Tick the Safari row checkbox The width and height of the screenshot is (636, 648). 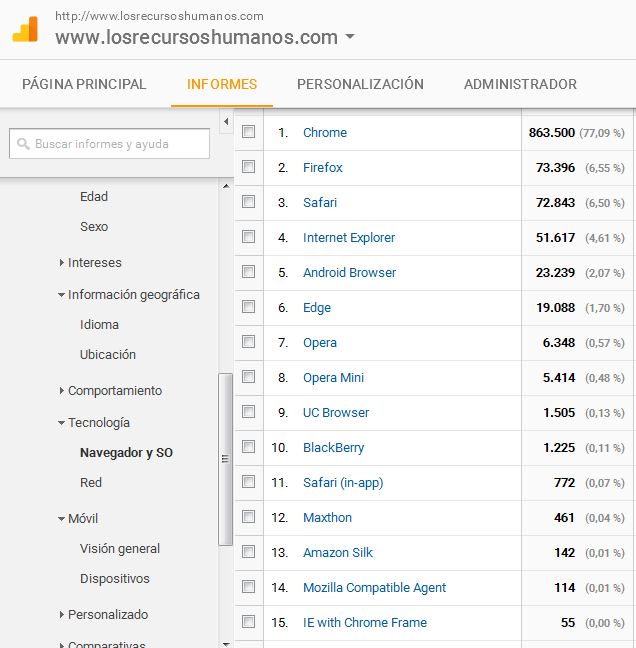[x=248, y=202]
